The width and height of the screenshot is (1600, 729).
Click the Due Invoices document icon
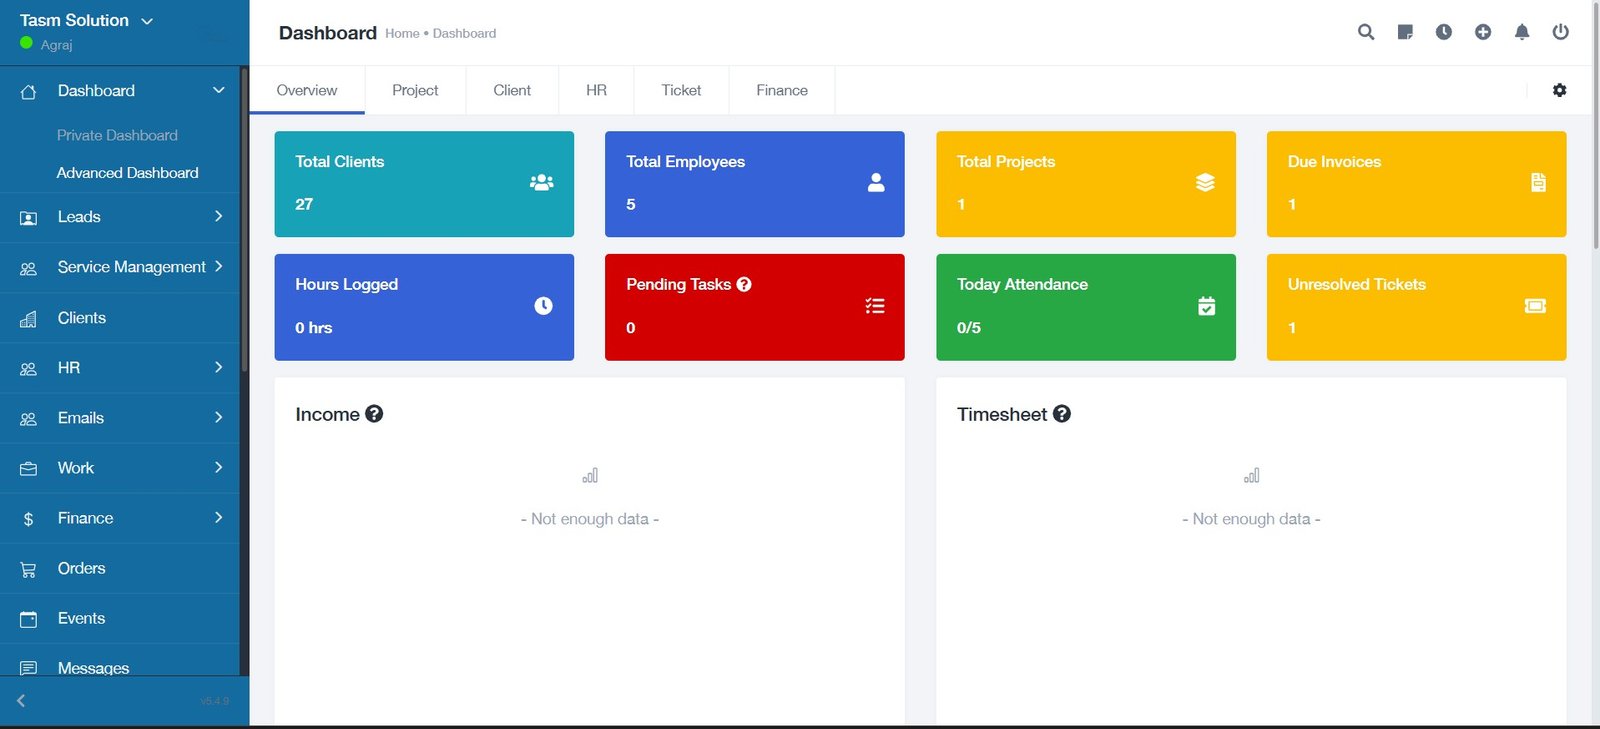pyautogui.click(x=1538, y=182)
